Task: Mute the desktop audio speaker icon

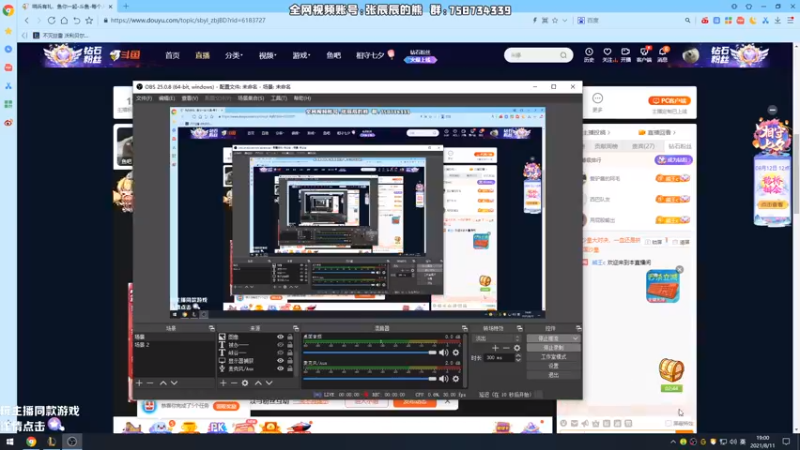Action: coord(443,353)
